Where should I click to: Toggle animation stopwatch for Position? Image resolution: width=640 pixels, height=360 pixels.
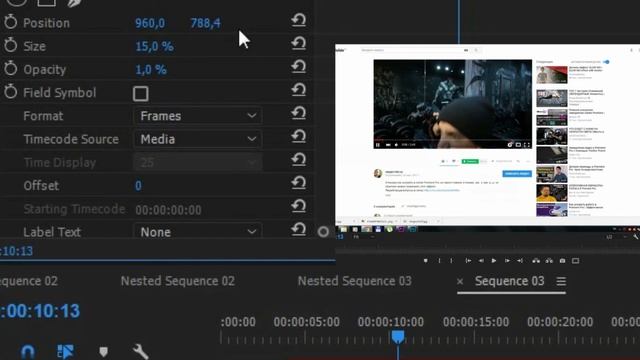point(11,22)
